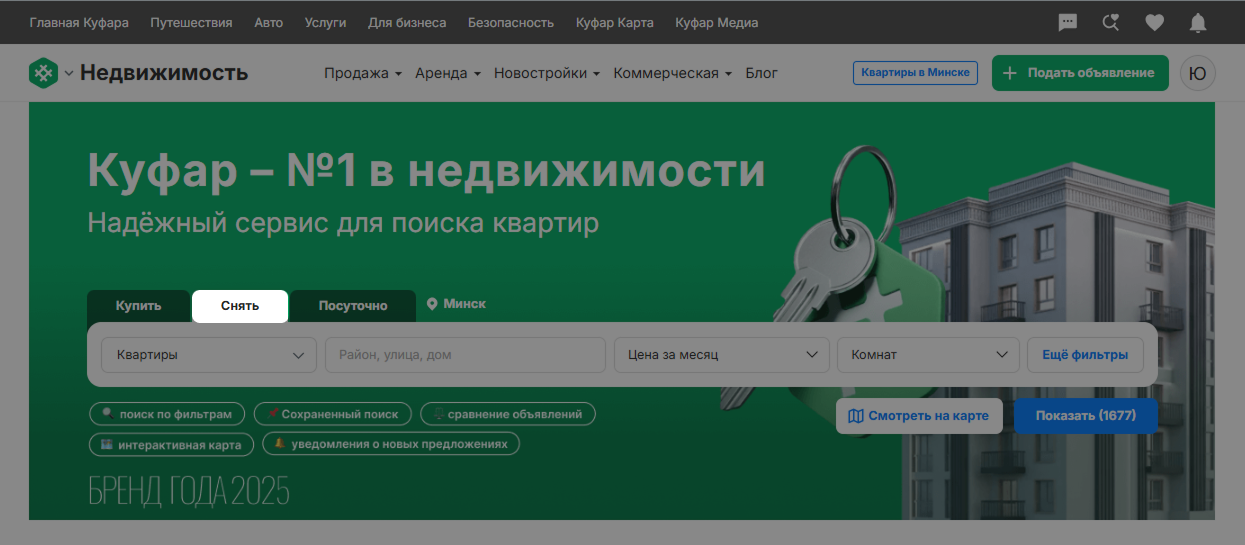
Task: Open the Путешествия link
Action: coord(191,22)
